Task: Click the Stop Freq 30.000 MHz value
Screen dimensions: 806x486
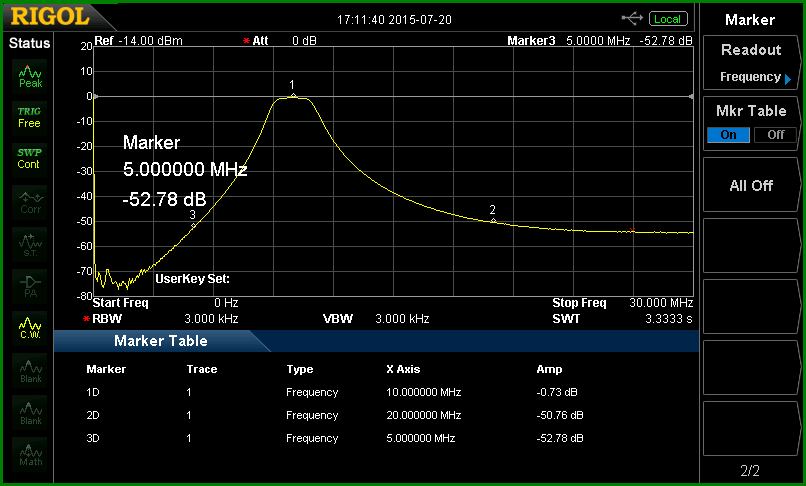Action: point(661,303)
